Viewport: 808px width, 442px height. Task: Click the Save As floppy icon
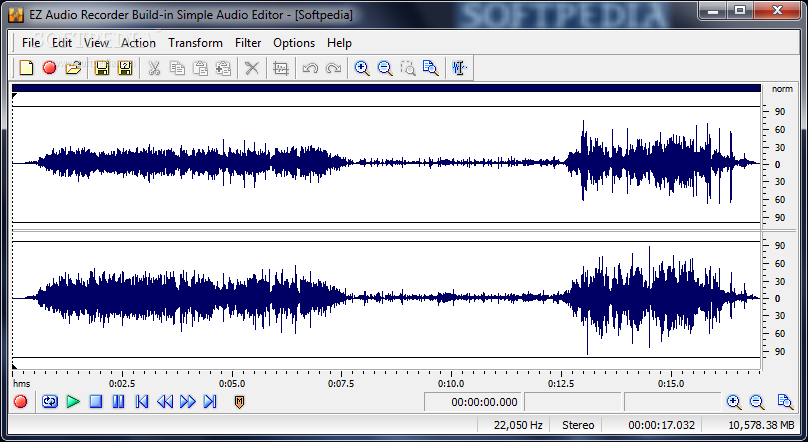(125, 68)
